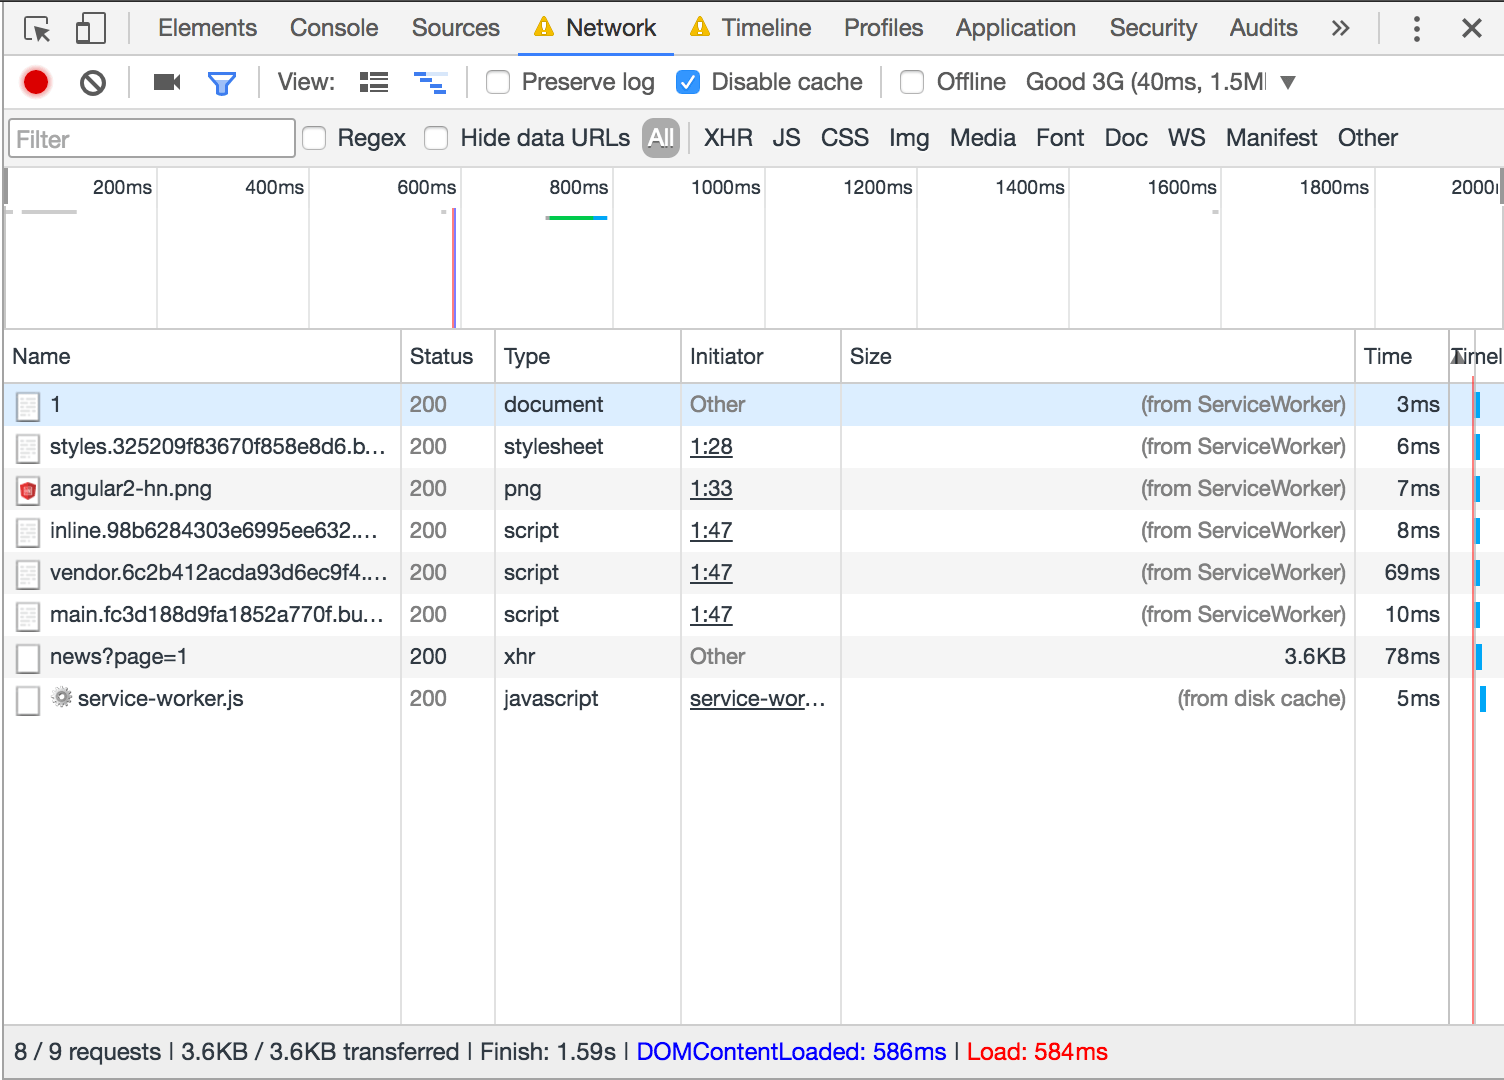
Task: Click the styles stylesheet file icon
Action: pyautogui.click(x=28, y=448)
